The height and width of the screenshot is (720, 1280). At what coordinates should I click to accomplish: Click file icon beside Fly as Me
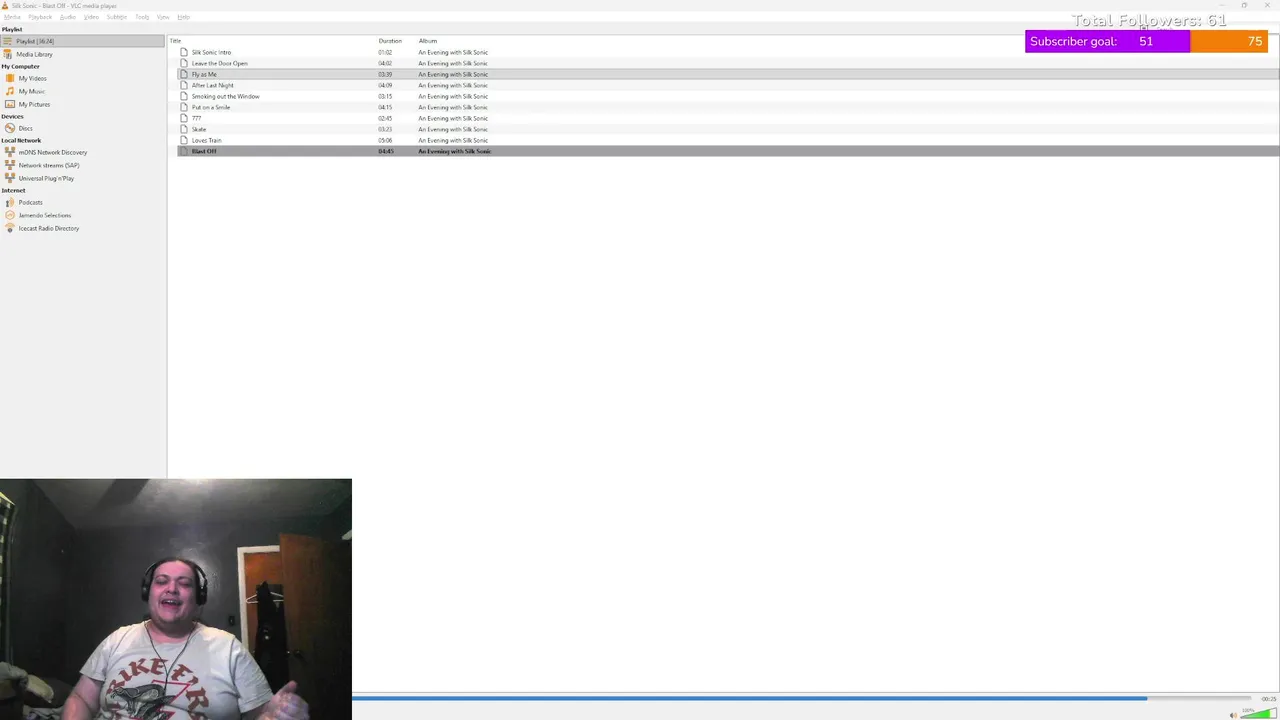point(184,74)
